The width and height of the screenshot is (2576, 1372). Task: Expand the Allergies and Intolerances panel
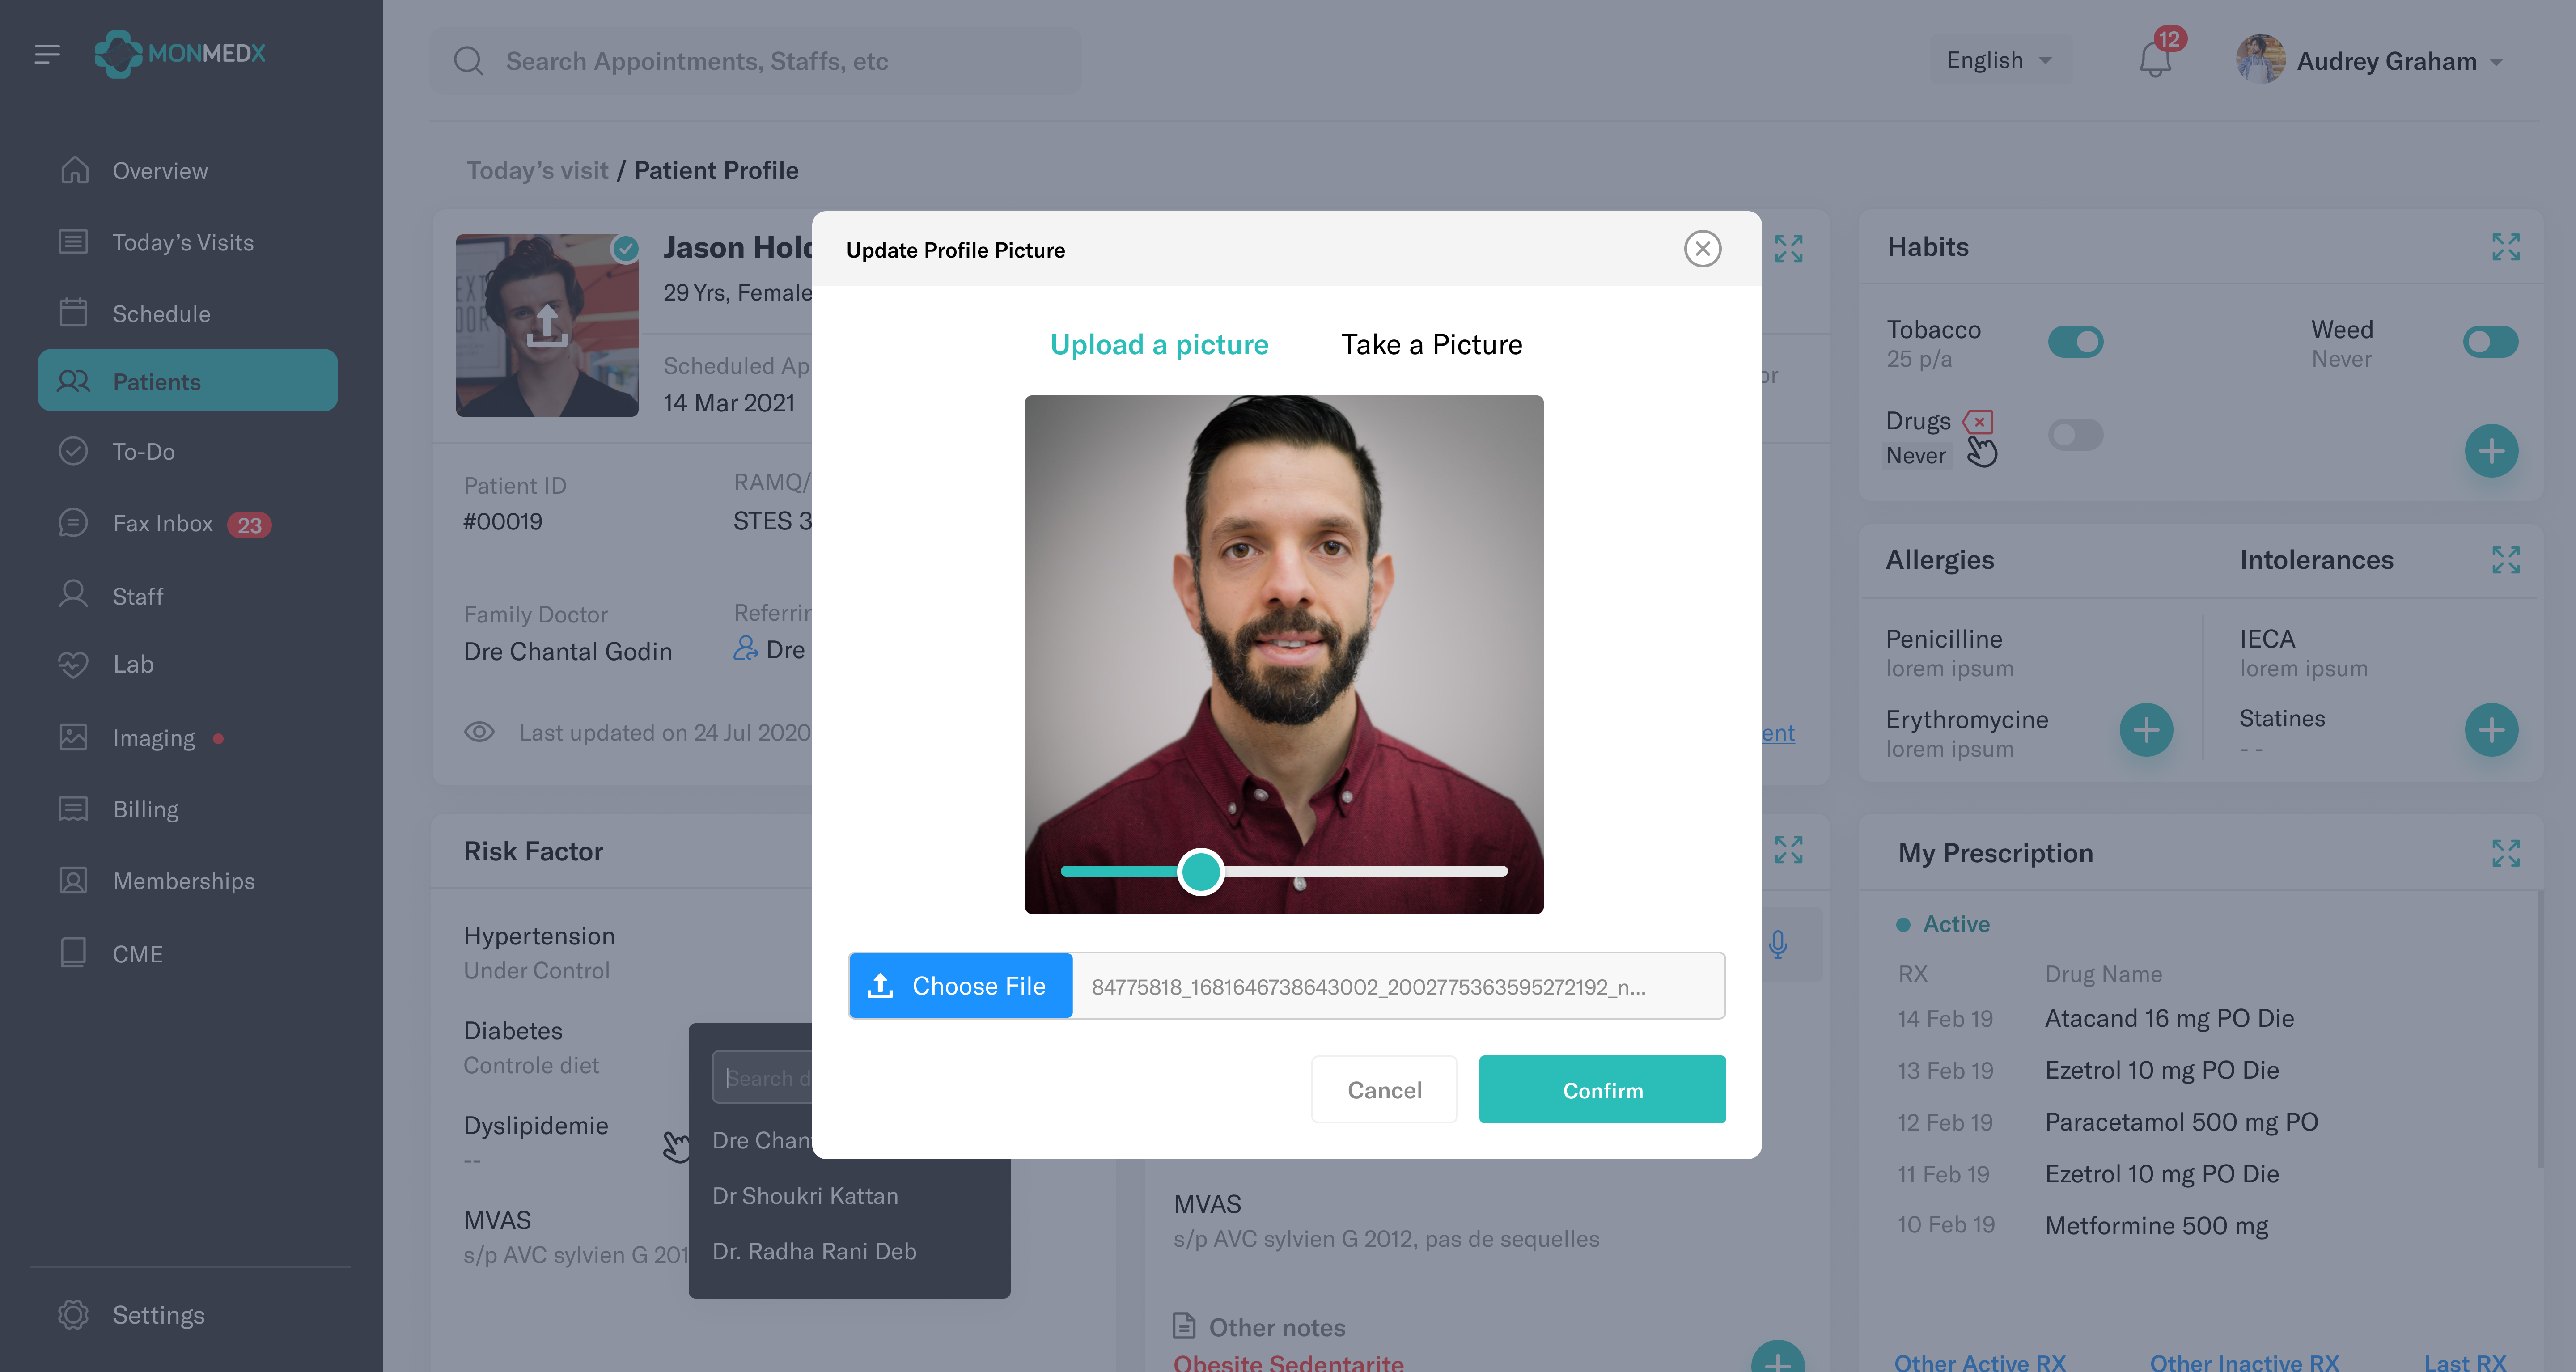coord(2506,560)
